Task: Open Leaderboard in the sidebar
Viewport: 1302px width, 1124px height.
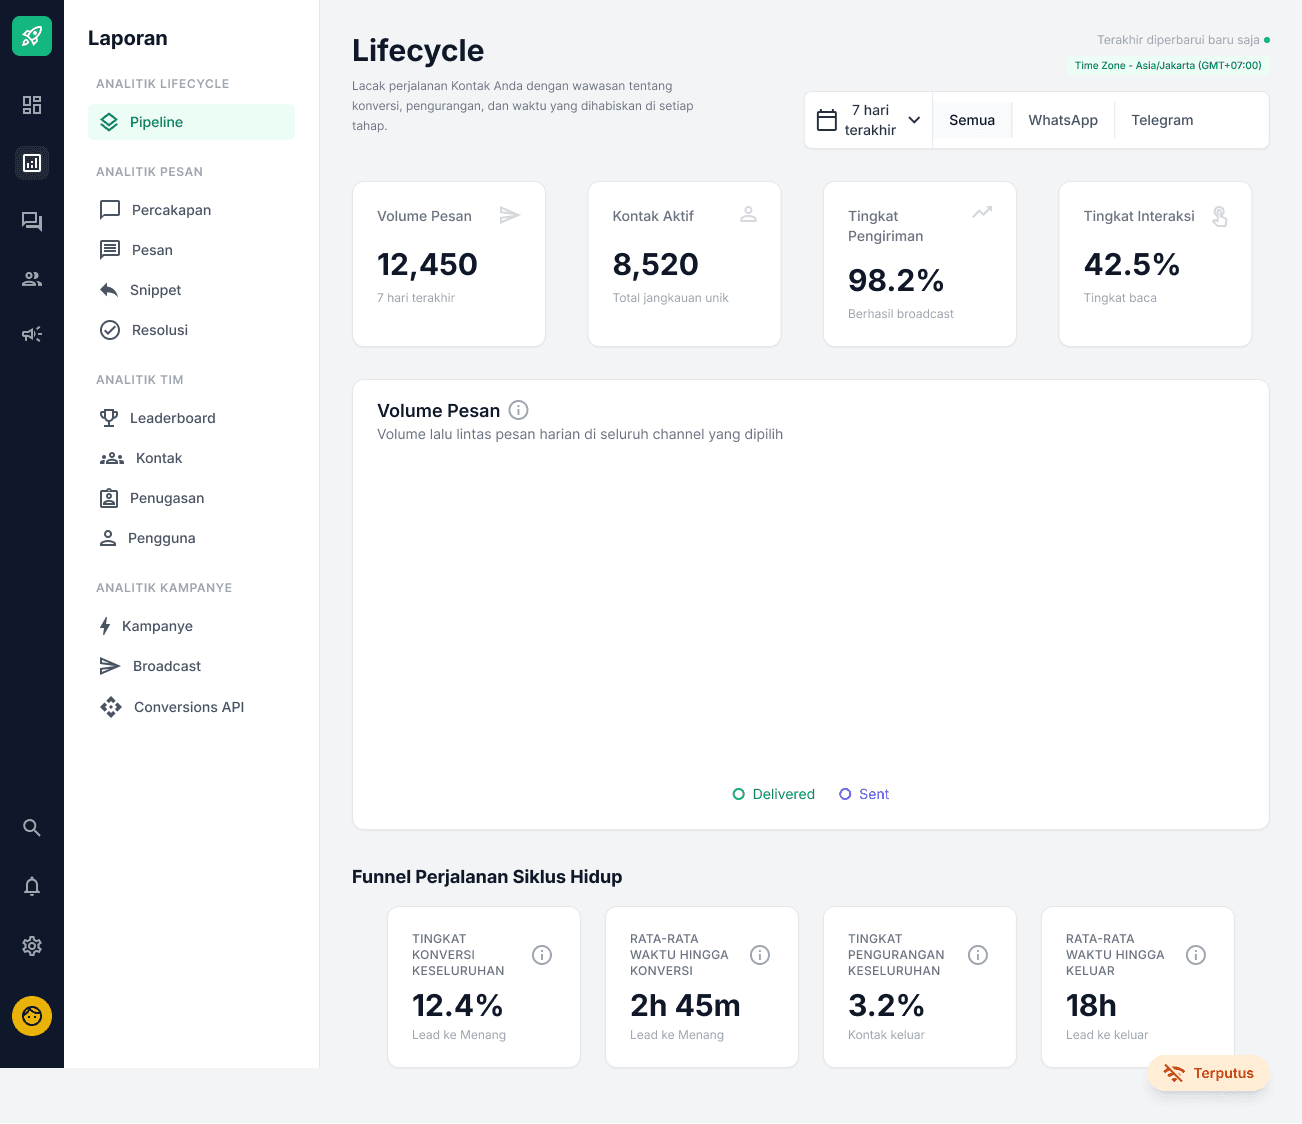Action: (x=172, y=418)
